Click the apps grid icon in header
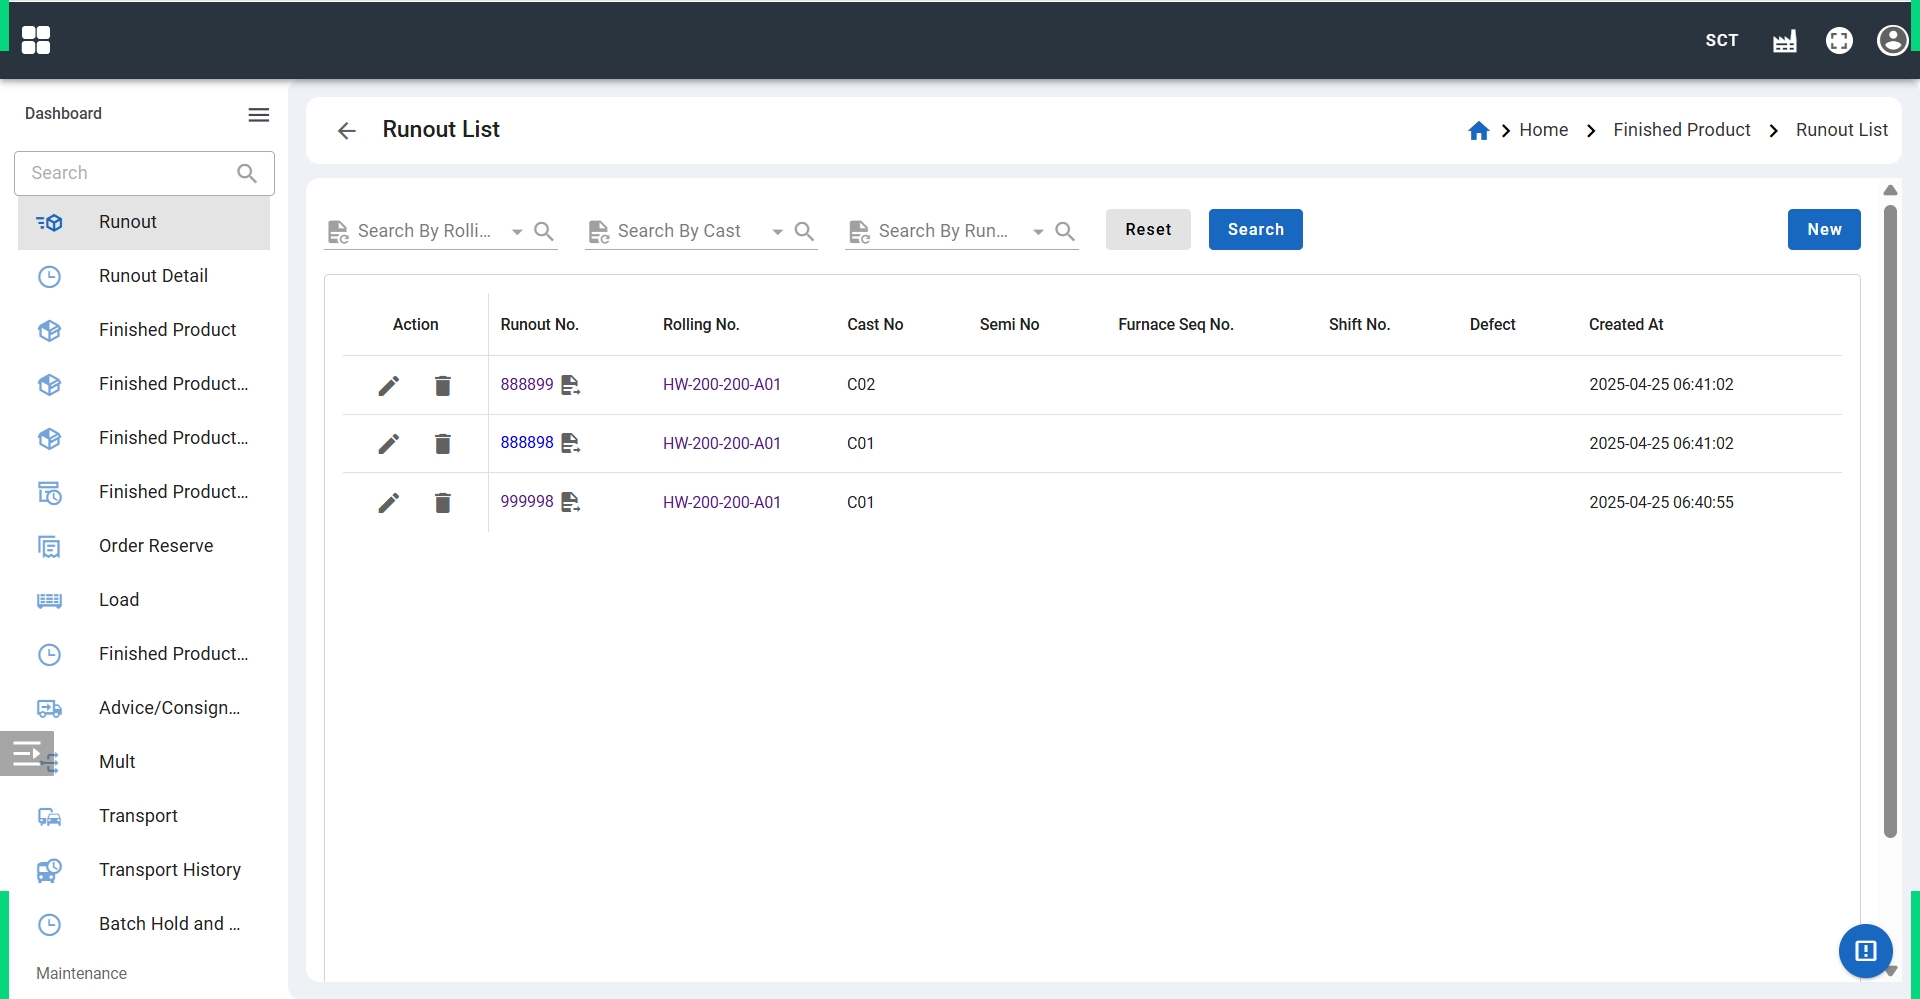The image size is (1920, 999). click(36, 40)
